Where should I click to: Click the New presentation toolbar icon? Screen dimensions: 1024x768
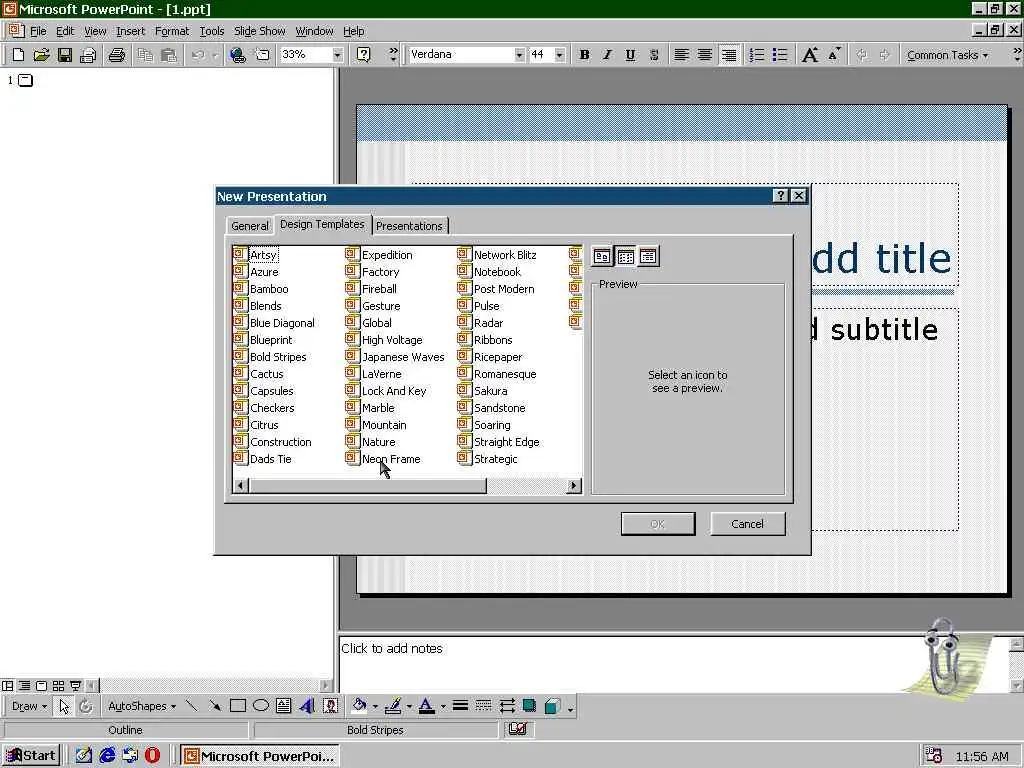[x=18, y=55]
